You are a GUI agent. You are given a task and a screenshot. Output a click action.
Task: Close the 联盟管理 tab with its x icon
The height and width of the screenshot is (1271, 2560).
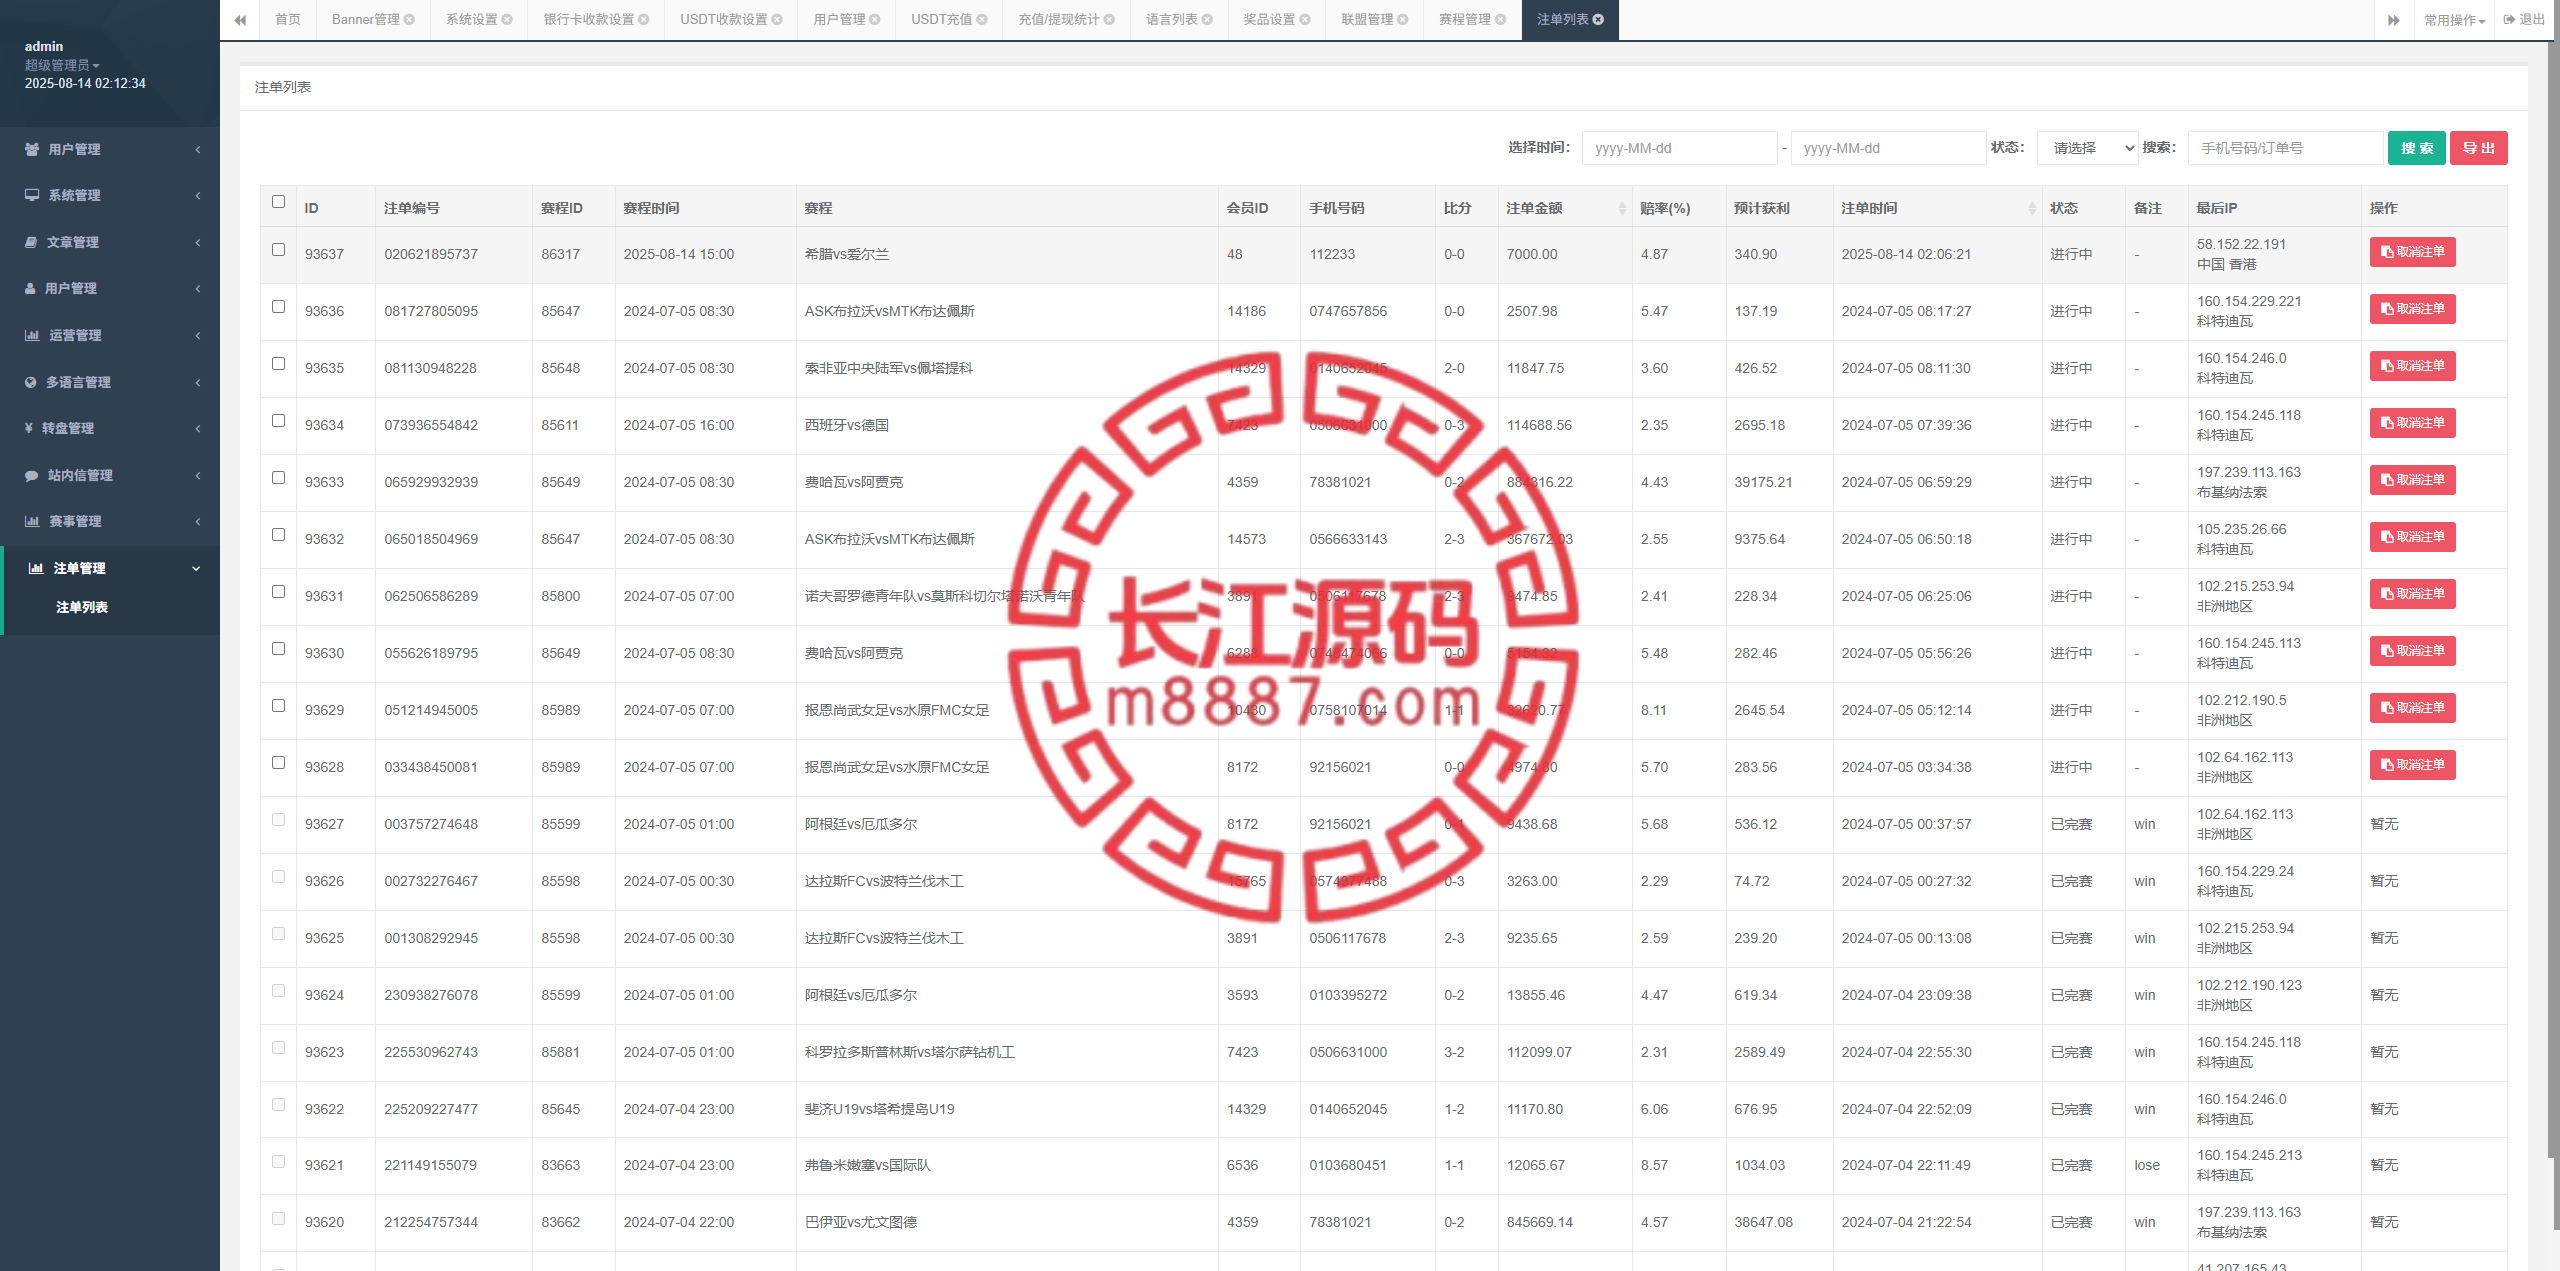point(1403,20)
